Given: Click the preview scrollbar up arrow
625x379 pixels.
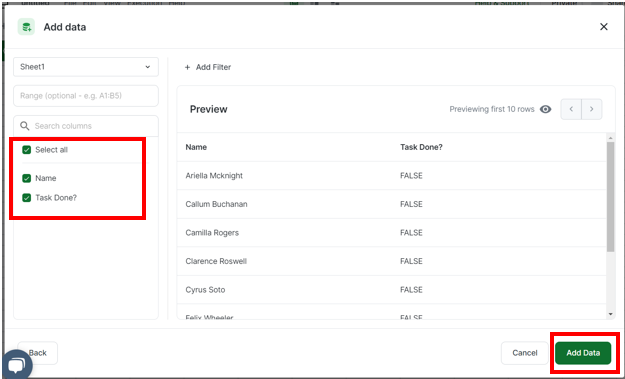Looking at the screenshot, I should pos(611,138).
